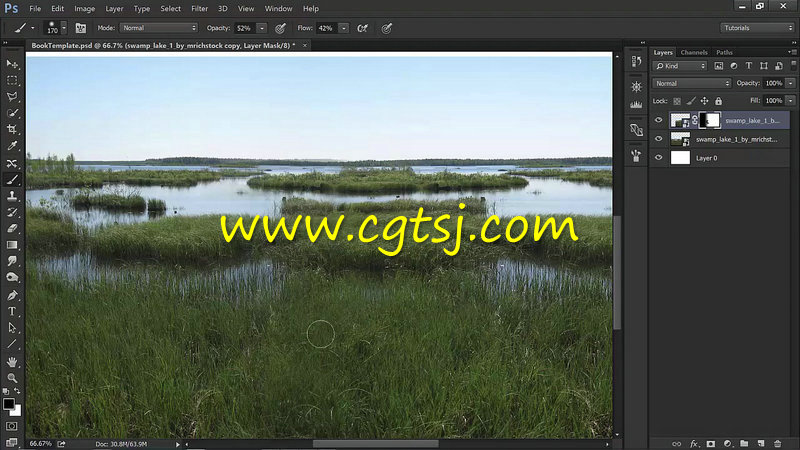
Task: Select the Line shape tool
Action: [12, 344]
